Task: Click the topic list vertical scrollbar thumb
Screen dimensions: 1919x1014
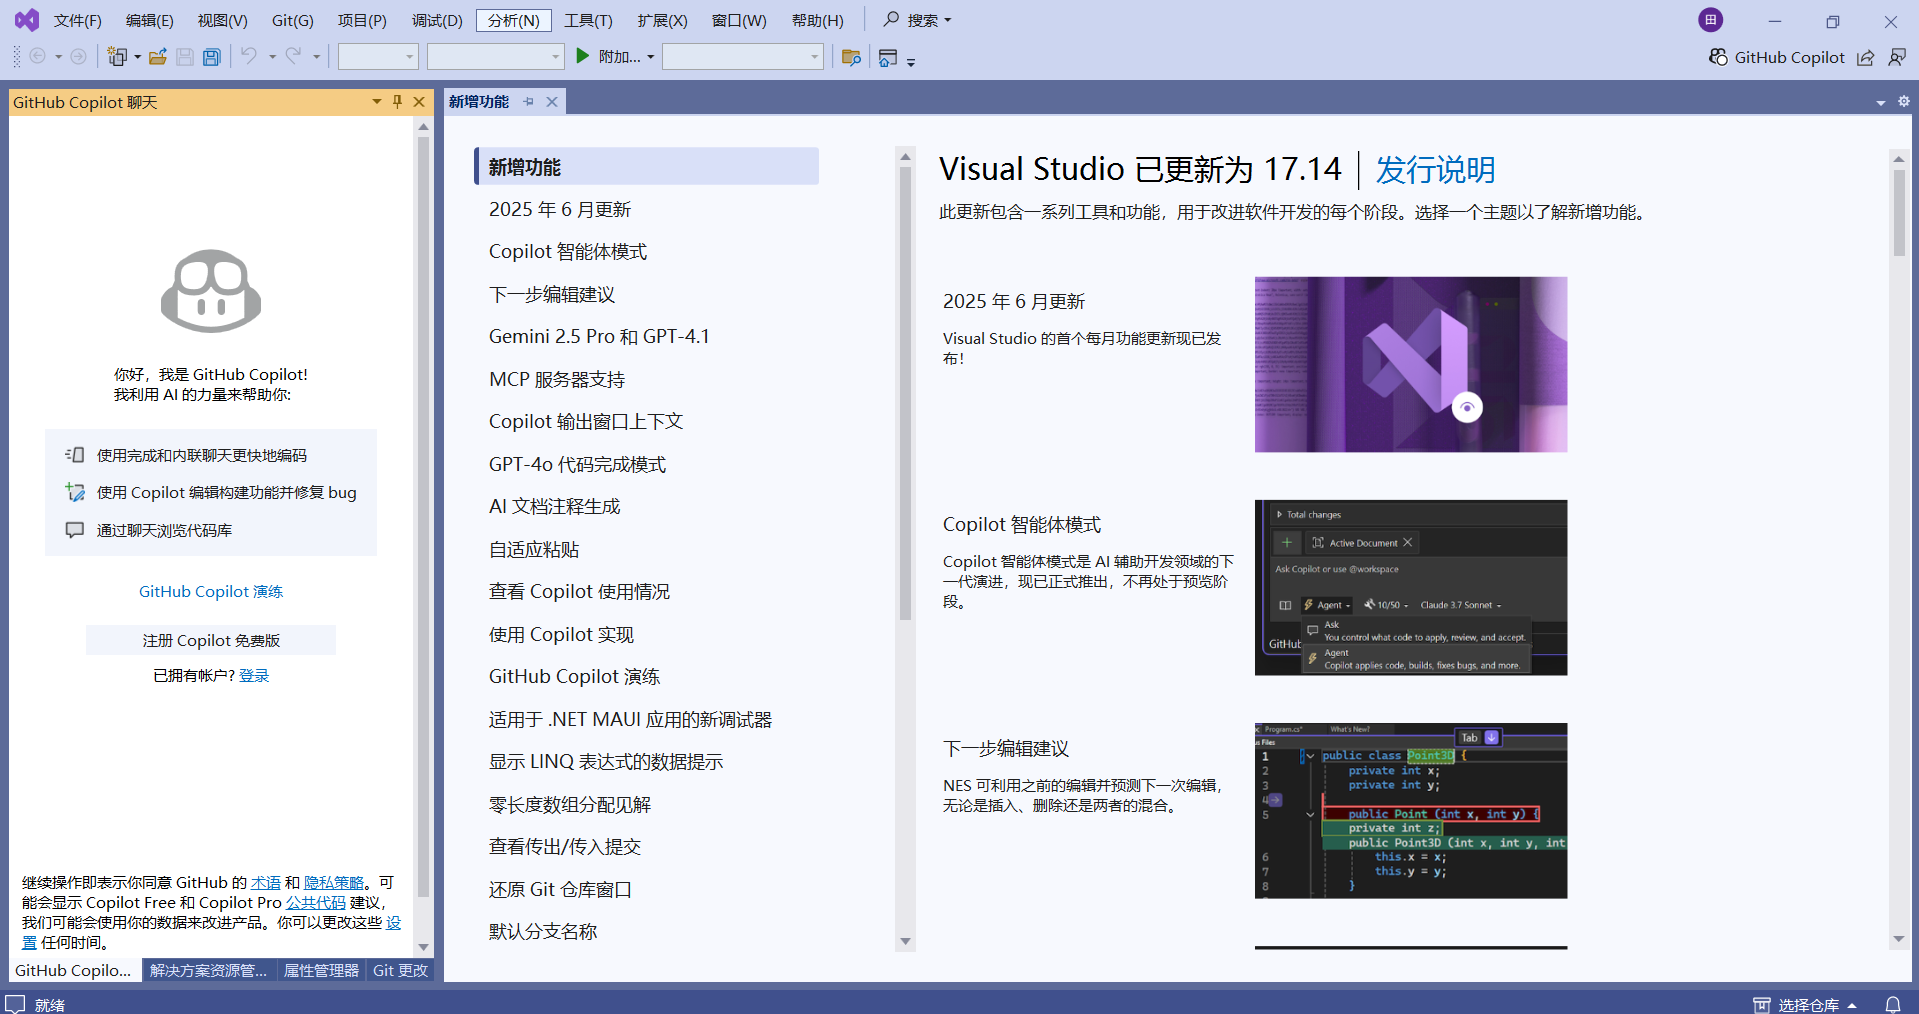Action: (905, 393)
